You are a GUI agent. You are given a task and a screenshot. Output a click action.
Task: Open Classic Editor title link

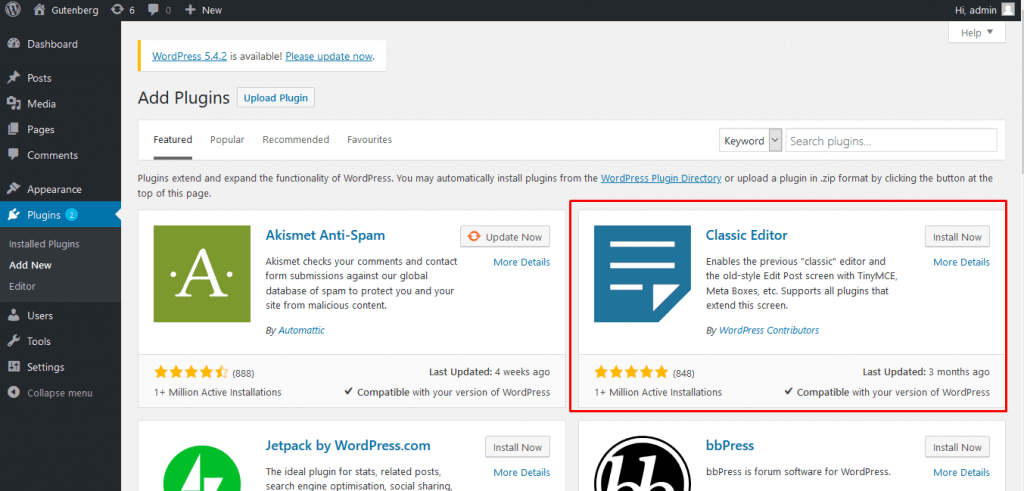[746, 235]
